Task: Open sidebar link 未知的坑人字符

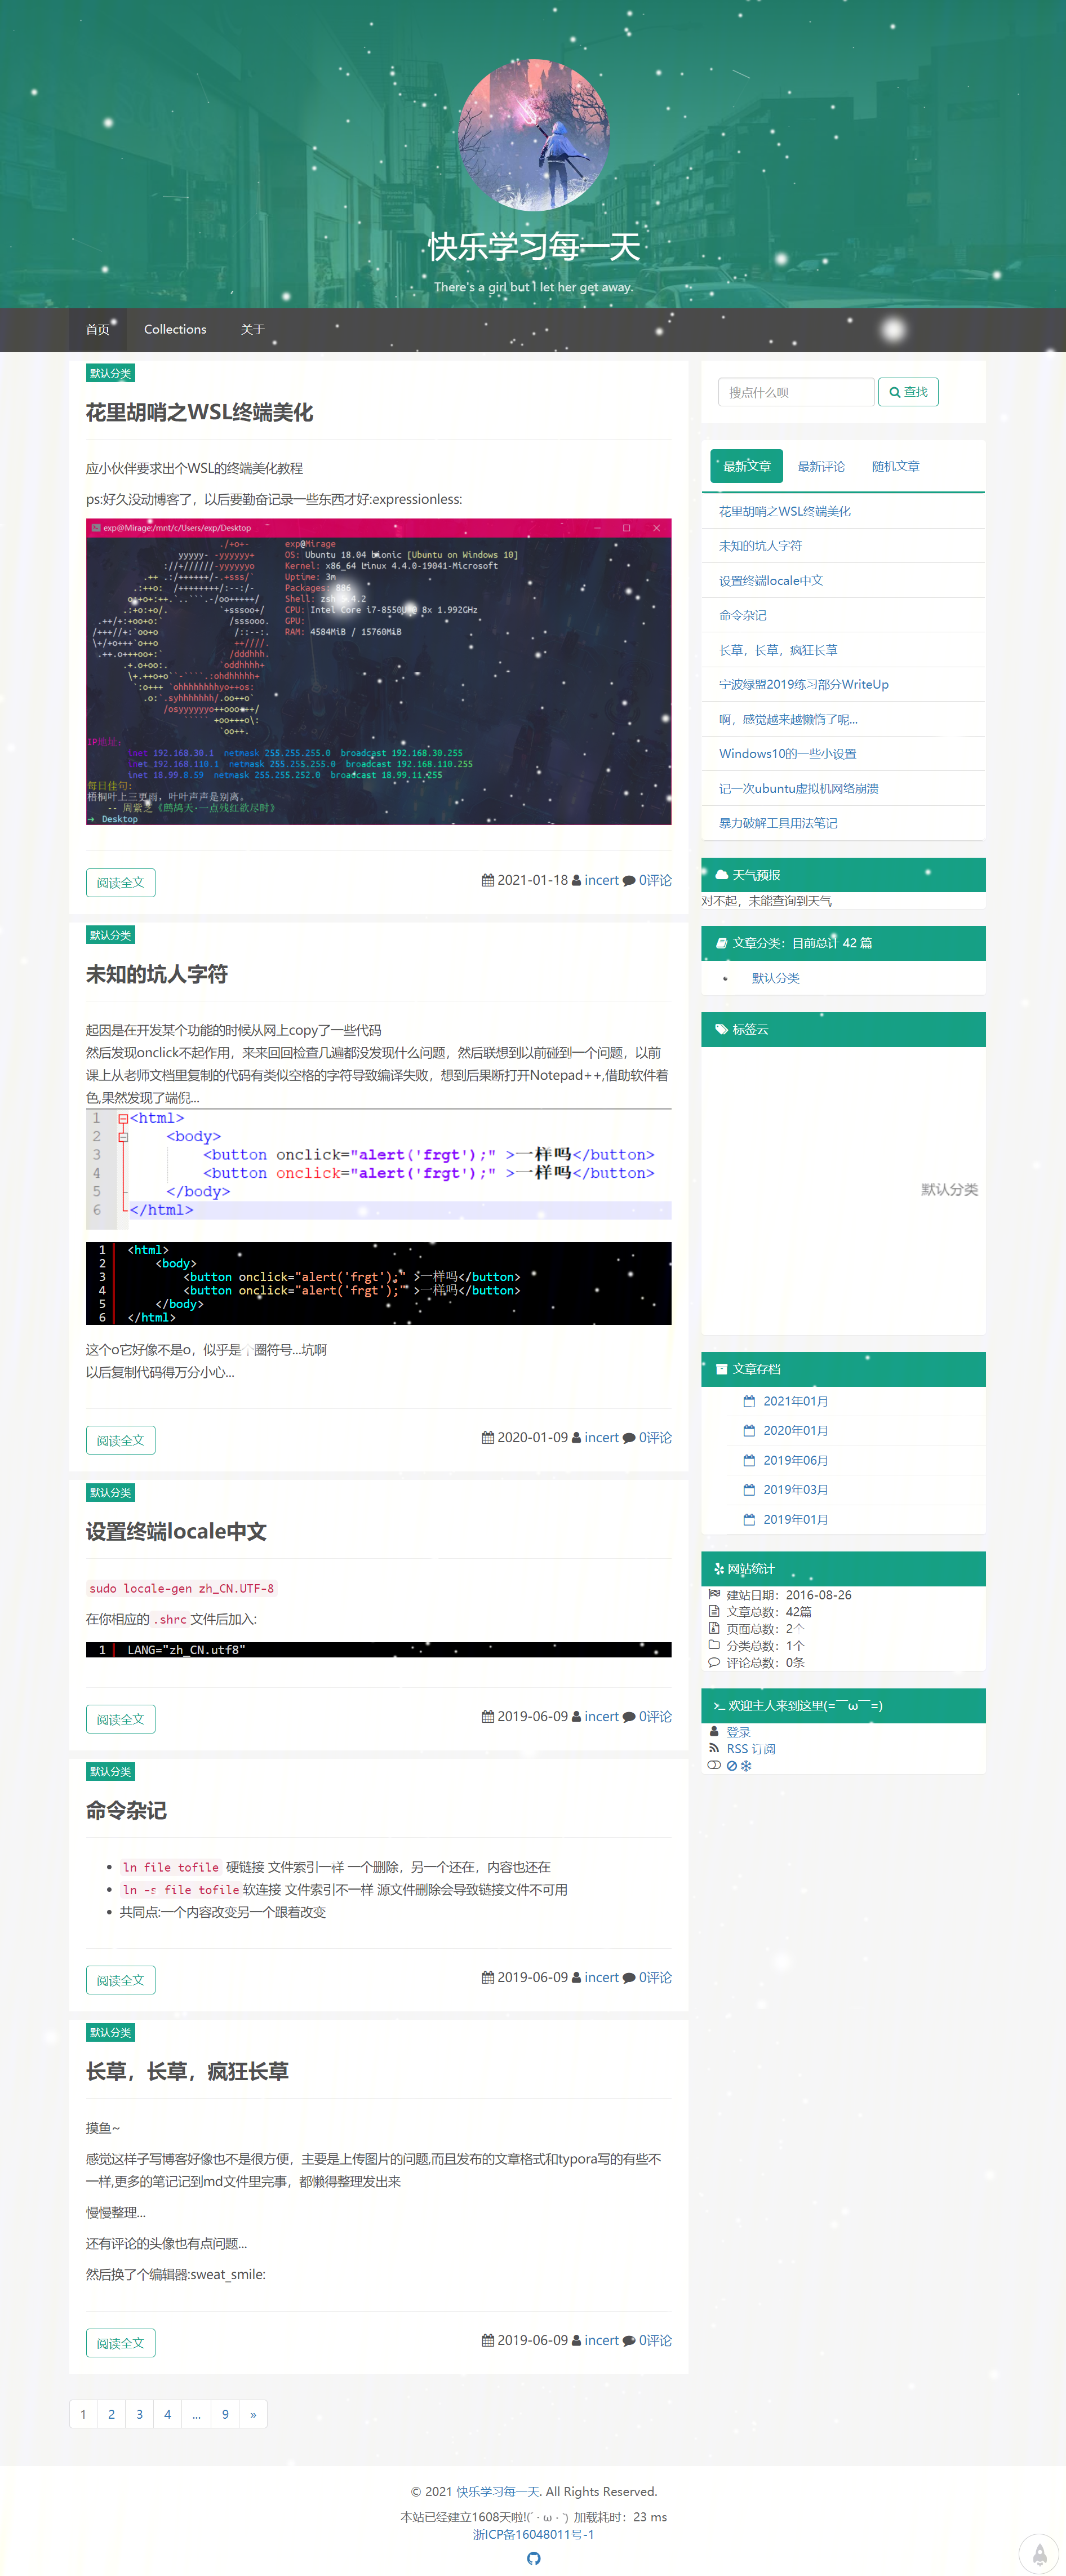Action: tap(760, 546)
